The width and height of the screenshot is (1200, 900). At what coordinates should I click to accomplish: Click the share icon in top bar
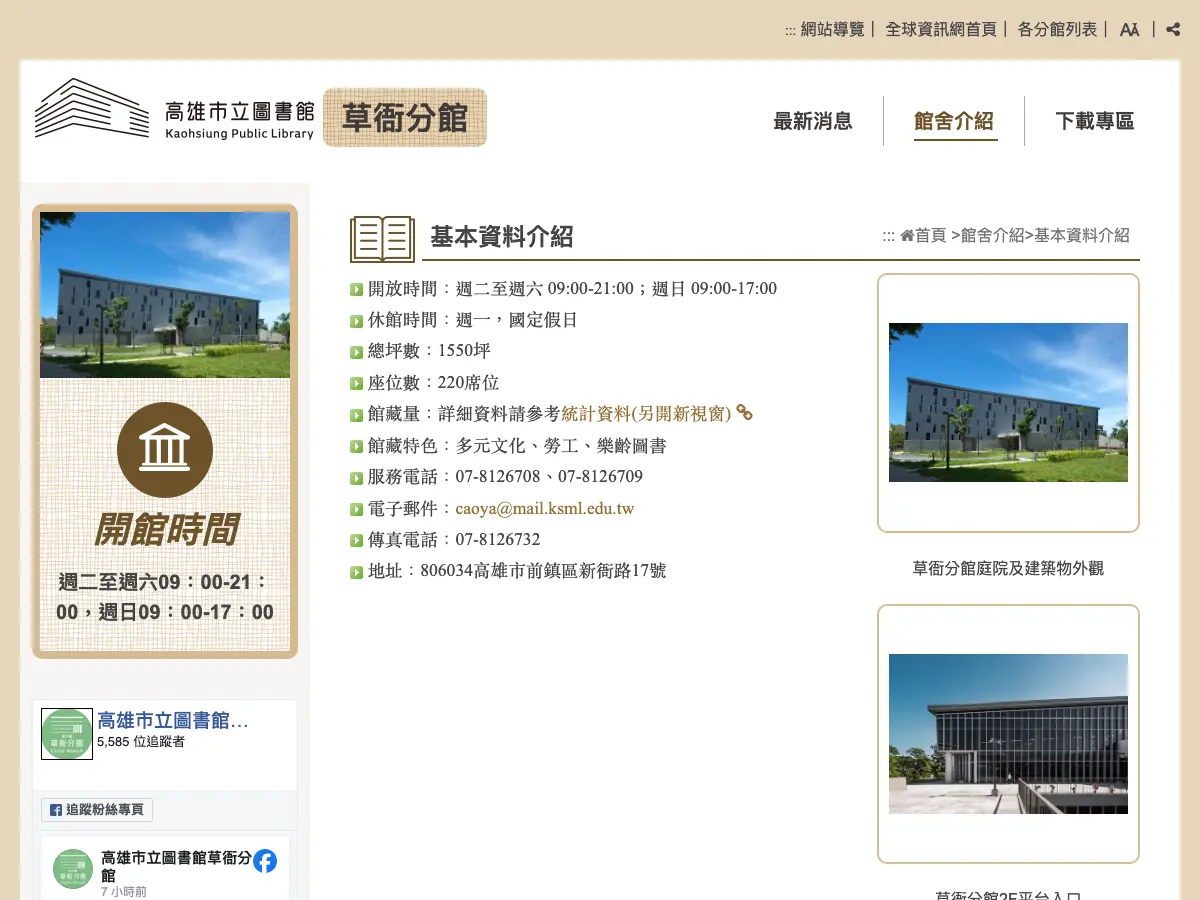point(1173,29)
